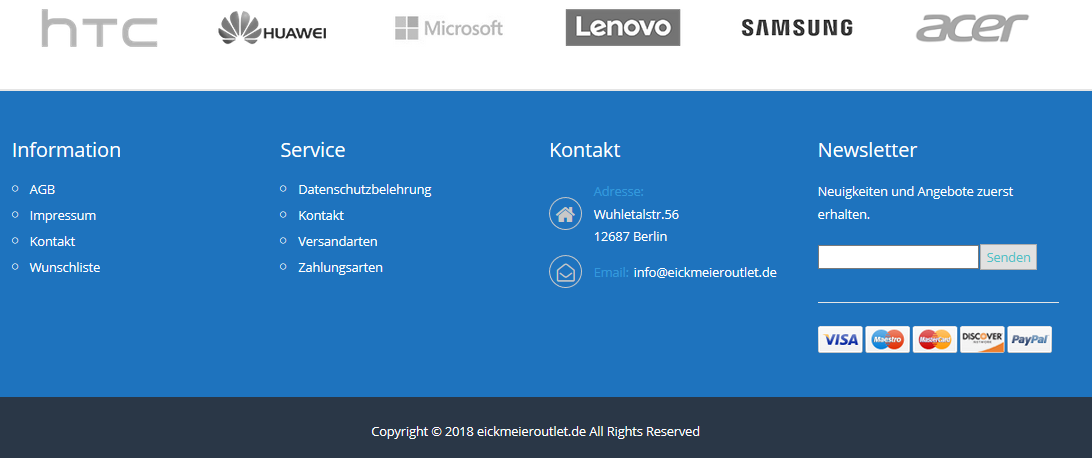Screen dimensions: 1092x458
Task: Select the Microsoft brand logo
Action: click(448, 29)
